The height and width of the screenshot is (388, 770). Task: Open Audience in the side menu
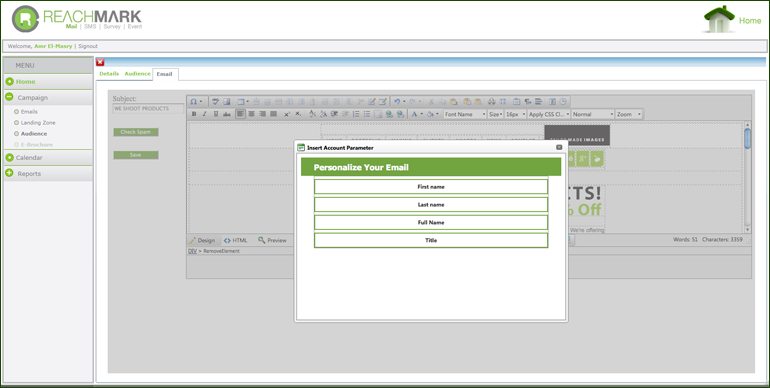click(x=34, y=134)
